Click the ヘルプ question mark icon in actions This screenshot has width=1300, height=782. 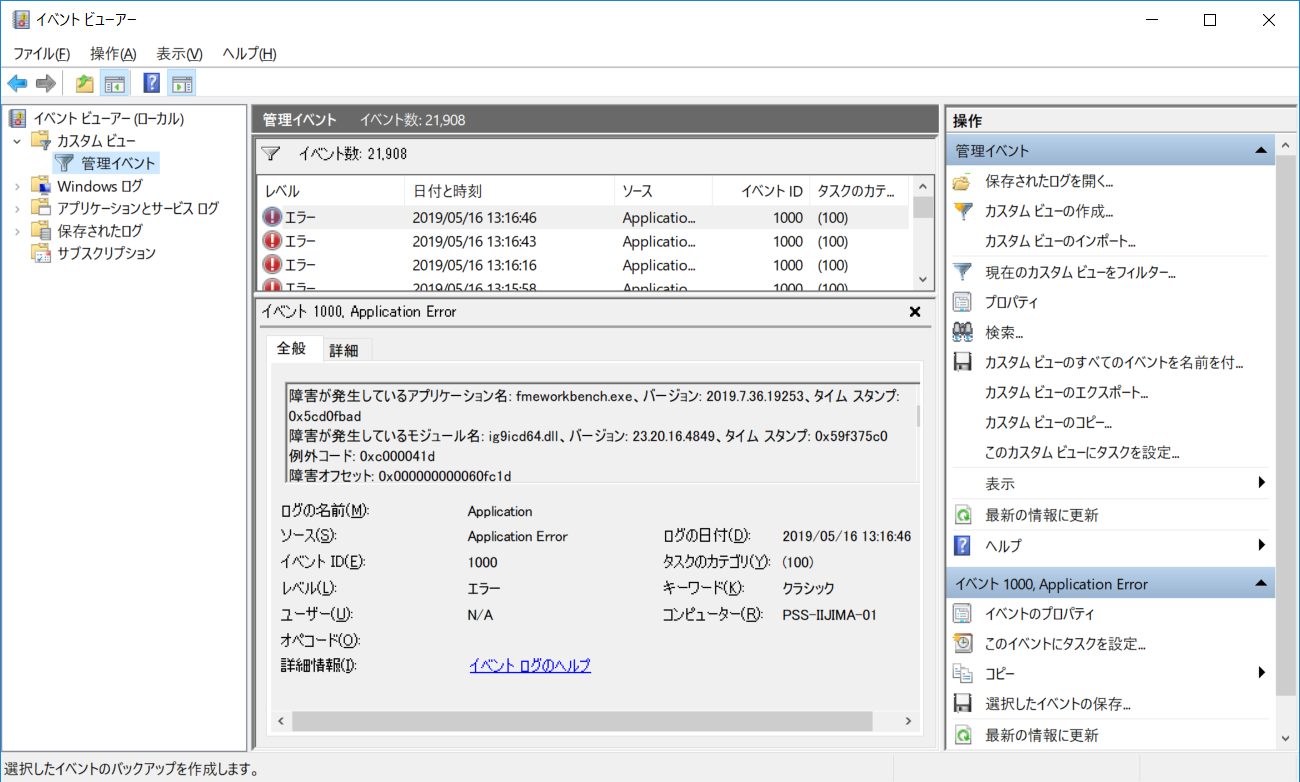click(x=962, y=545)
